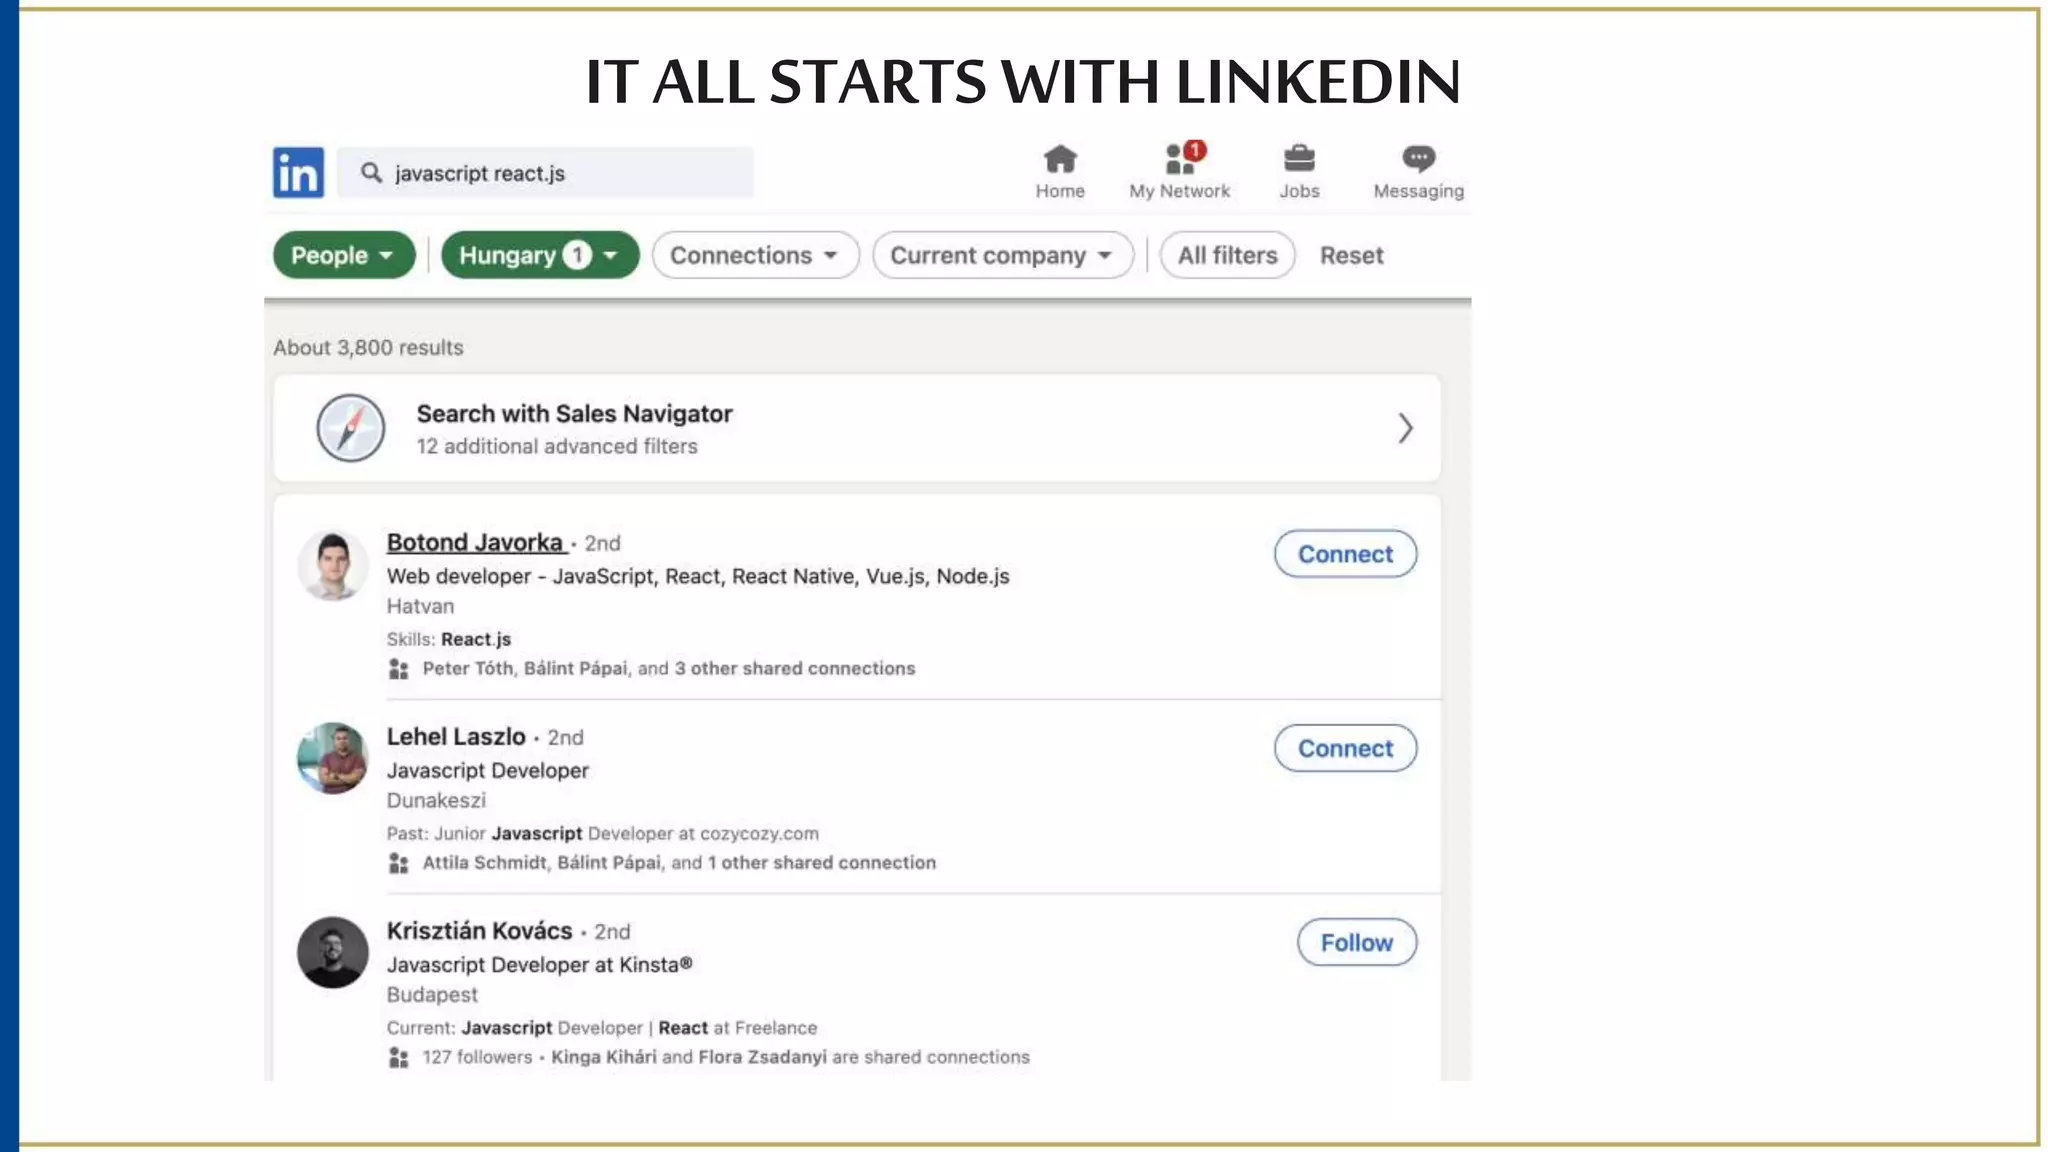Open Search with Sales Navigator card title
The image size is (2048, 1152).
click(x=574, y=413)
